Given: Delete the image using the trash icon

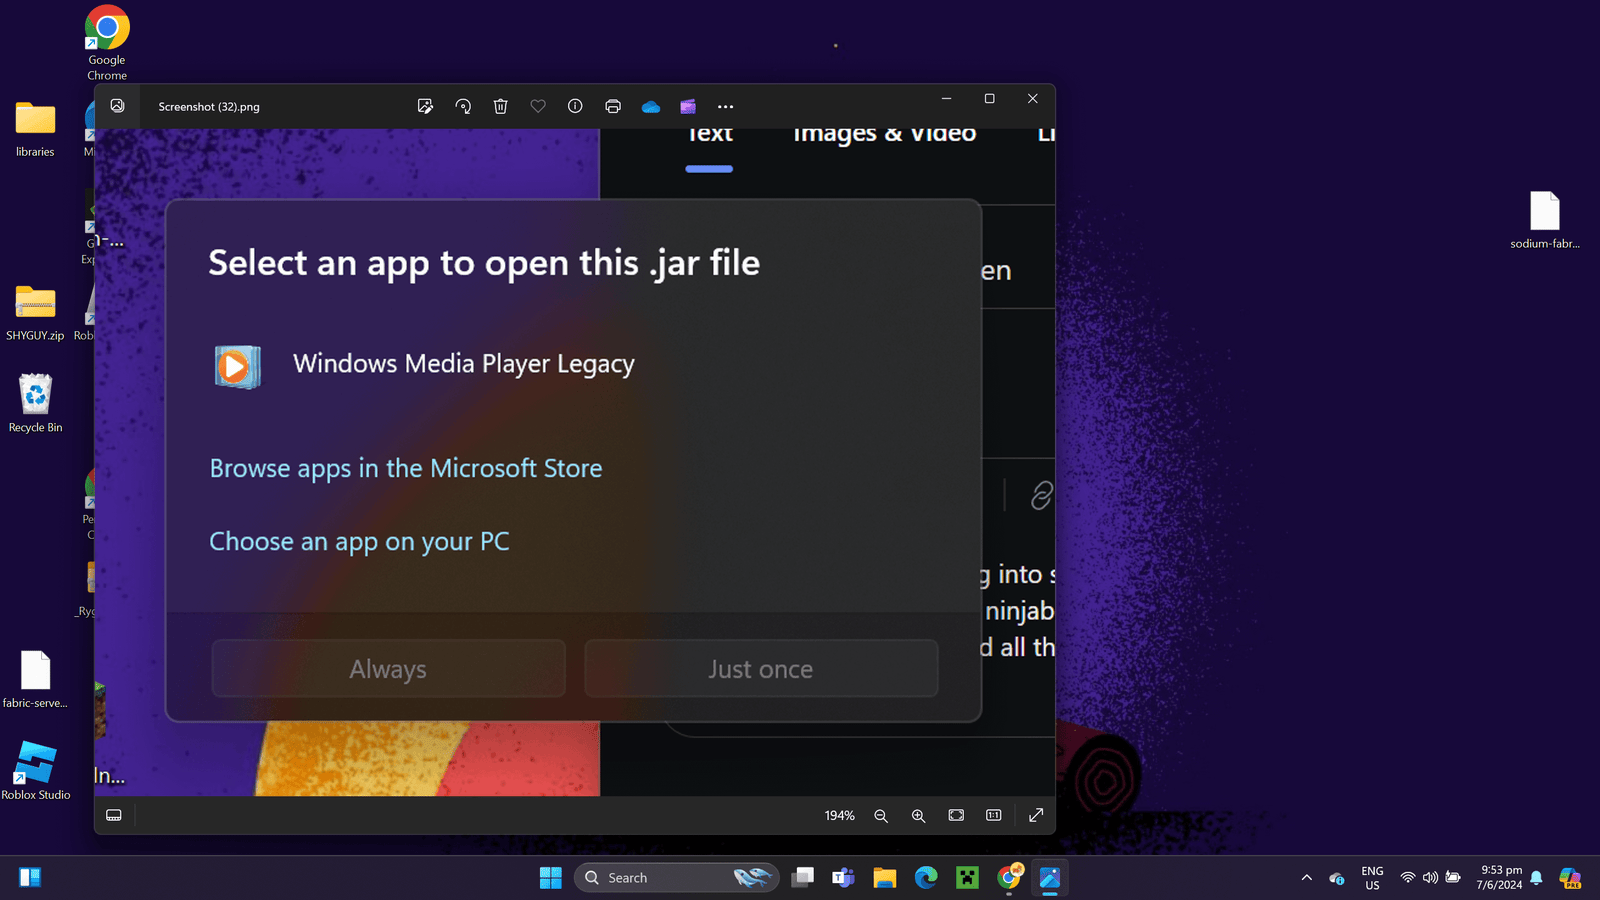Looking at the screenshot, I should pos(501,107).
